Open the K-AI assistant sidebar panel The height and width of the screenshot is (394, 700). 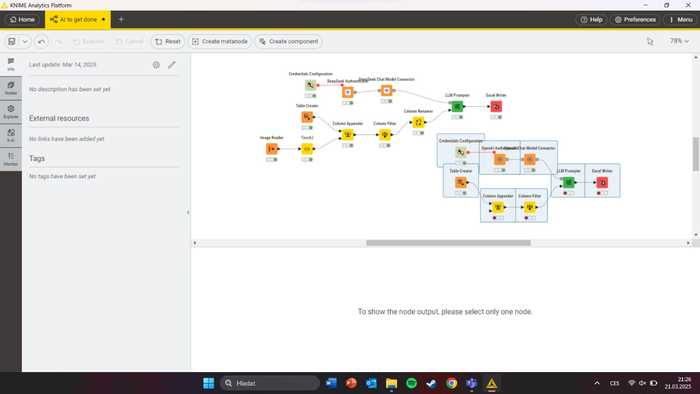(x=11, y=135)
